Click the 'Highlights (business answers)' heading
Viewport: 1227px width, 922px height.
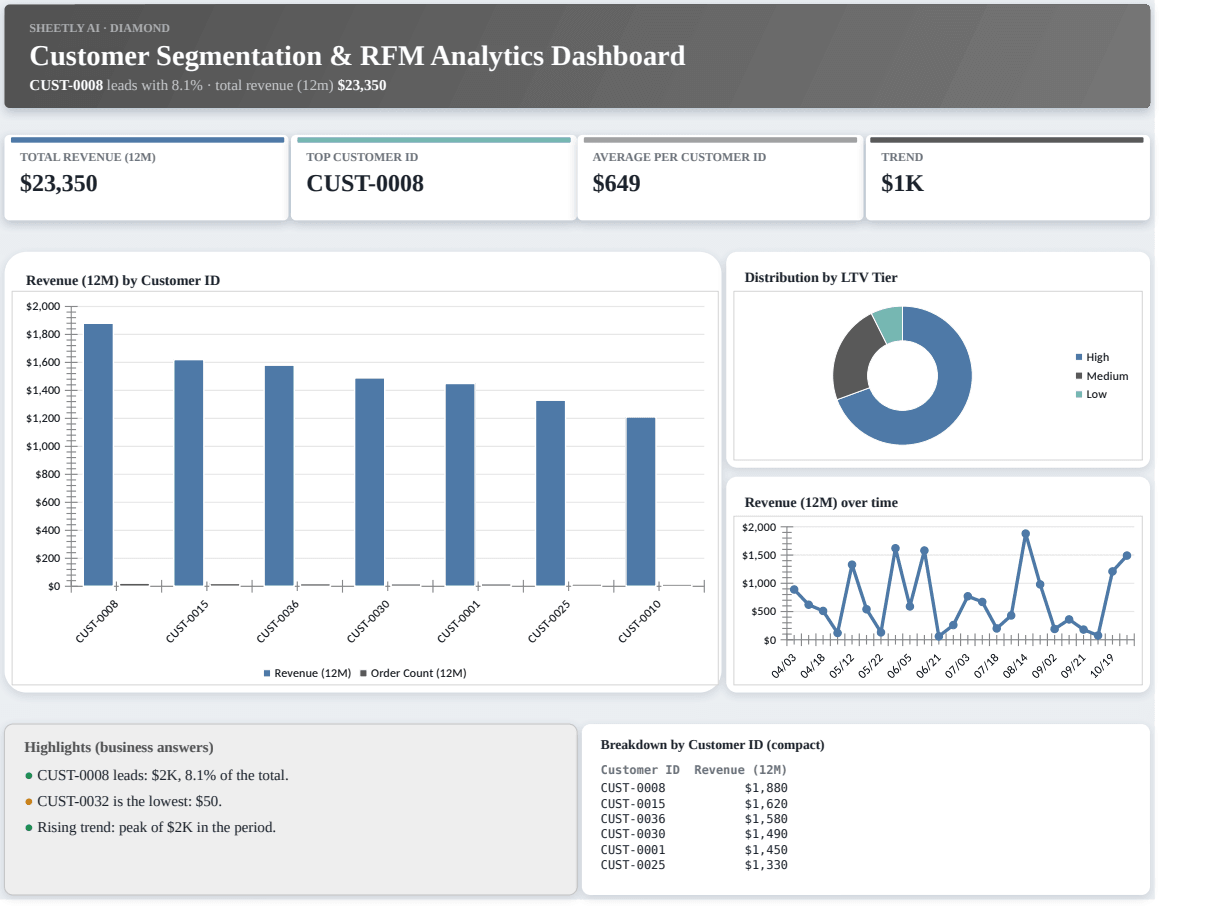coord(119,748)
